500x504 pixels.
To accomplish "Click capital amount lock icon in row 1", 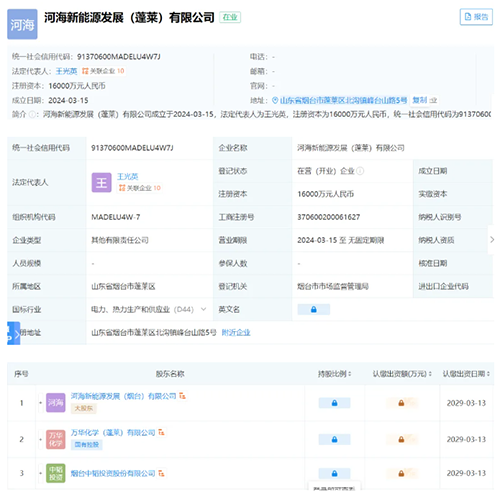I will 401,403.
